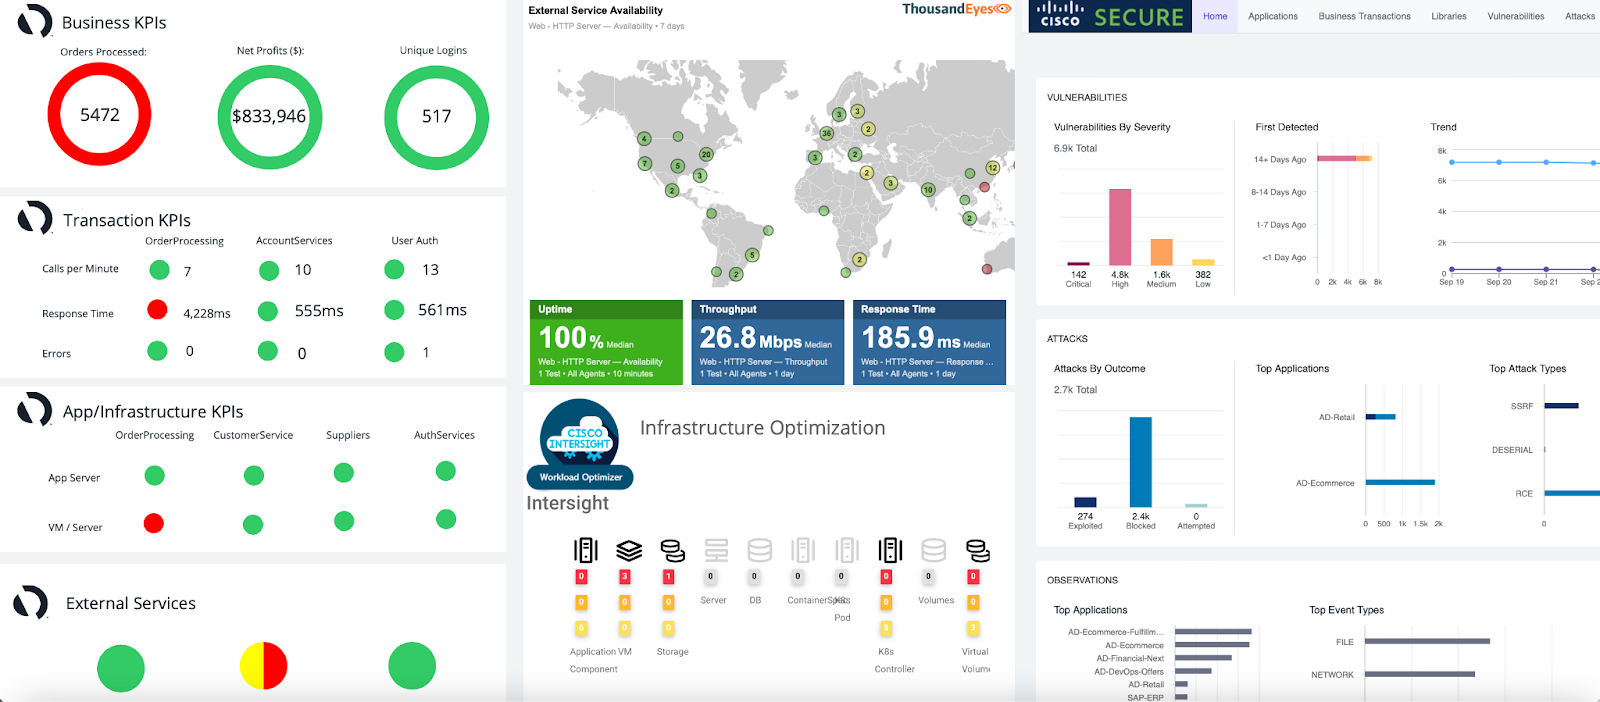Click the yellow-red External Services status circle
This screenshot has width=1600, height=702.
click(264, 666)
